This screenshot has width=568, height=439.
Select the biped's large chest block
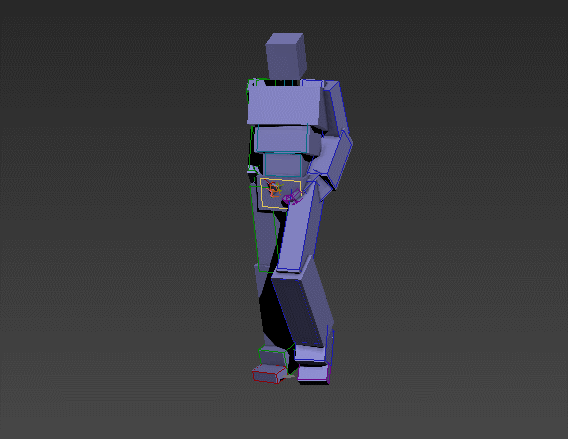285,105
